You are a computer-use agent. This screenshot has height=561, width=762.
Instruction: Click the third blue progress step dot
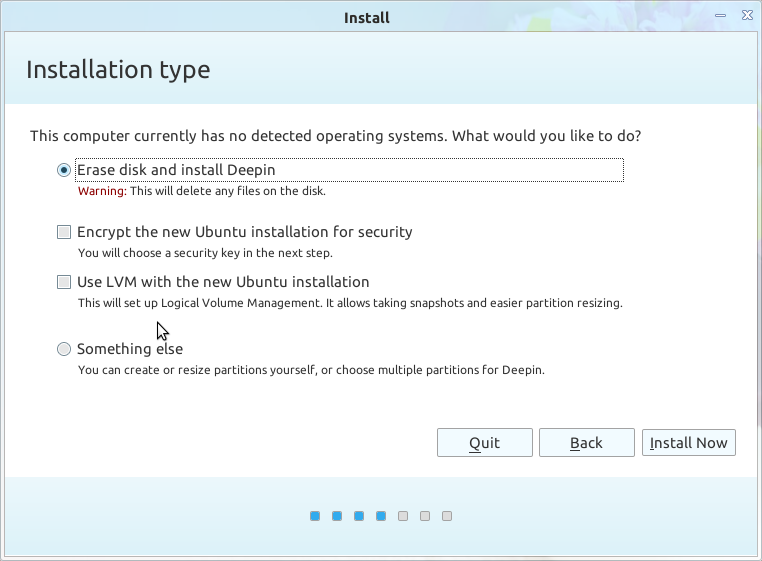pyautogui.click(x=359, y=516)
